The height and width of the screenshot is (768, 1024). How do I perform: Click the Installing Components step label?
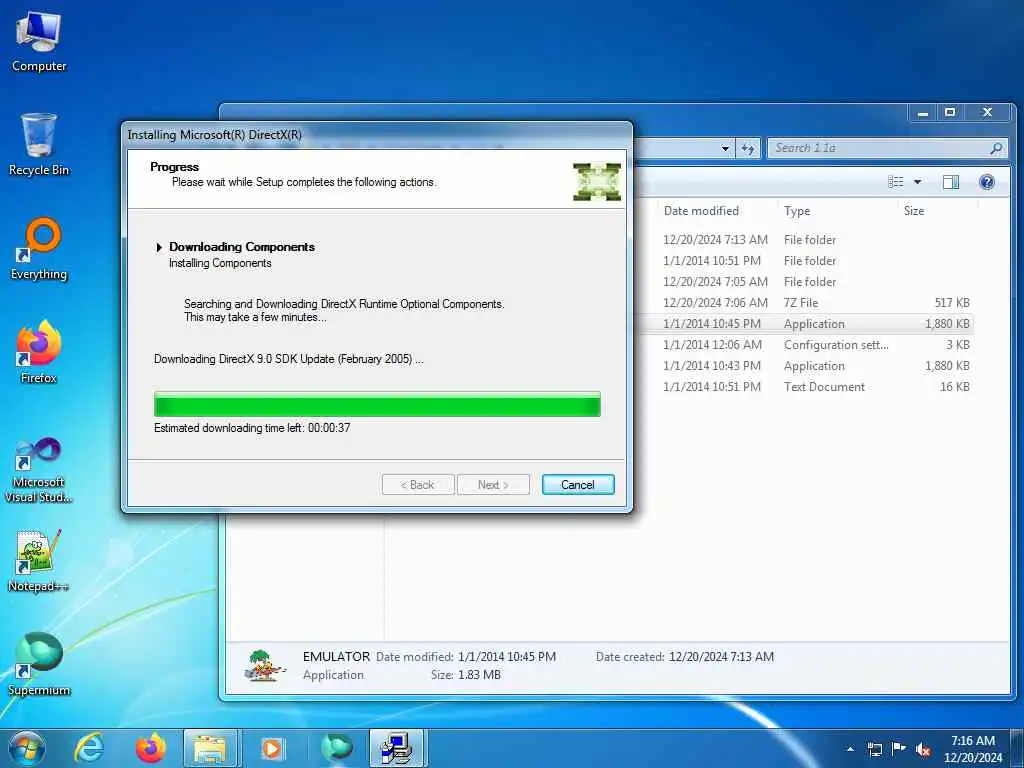(x=220, y=263)
